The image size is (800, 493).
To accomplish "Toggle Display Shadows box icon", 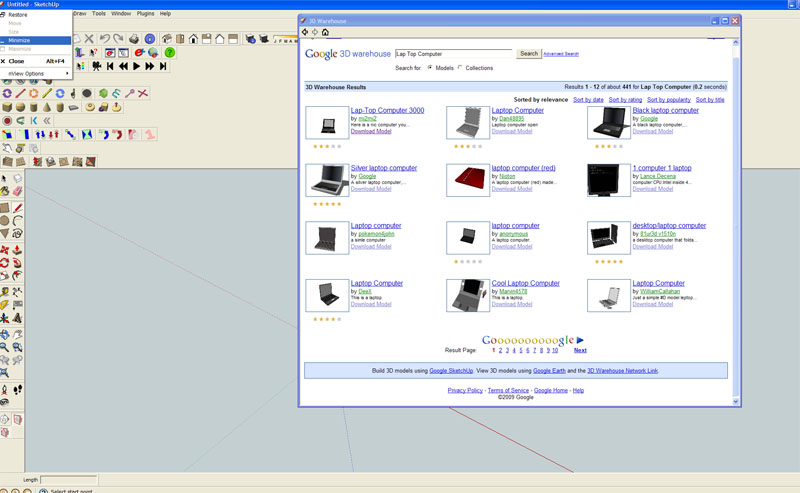I will [x=264, y=39].
